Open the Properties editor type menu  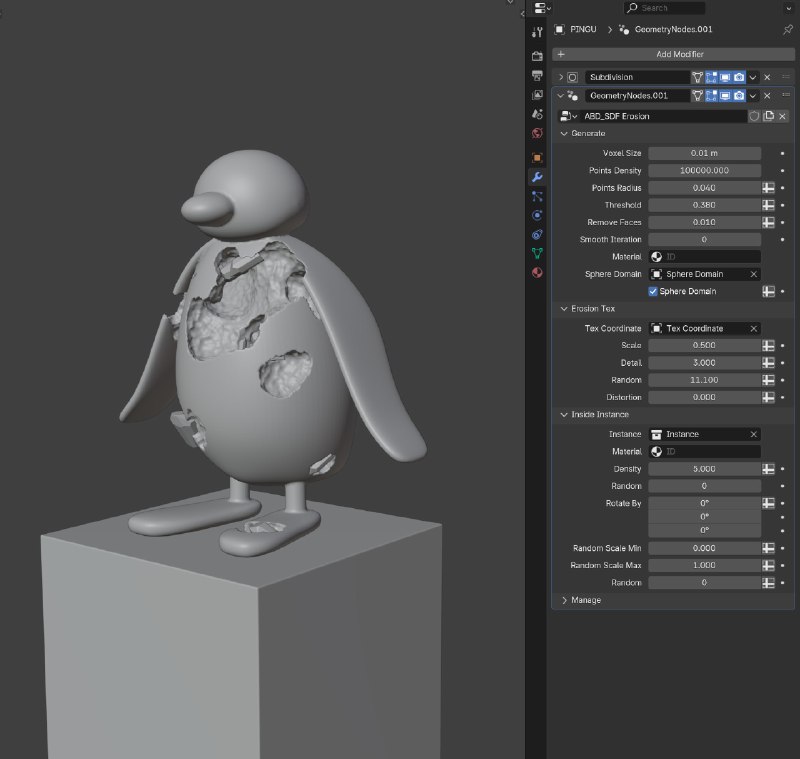542,8
